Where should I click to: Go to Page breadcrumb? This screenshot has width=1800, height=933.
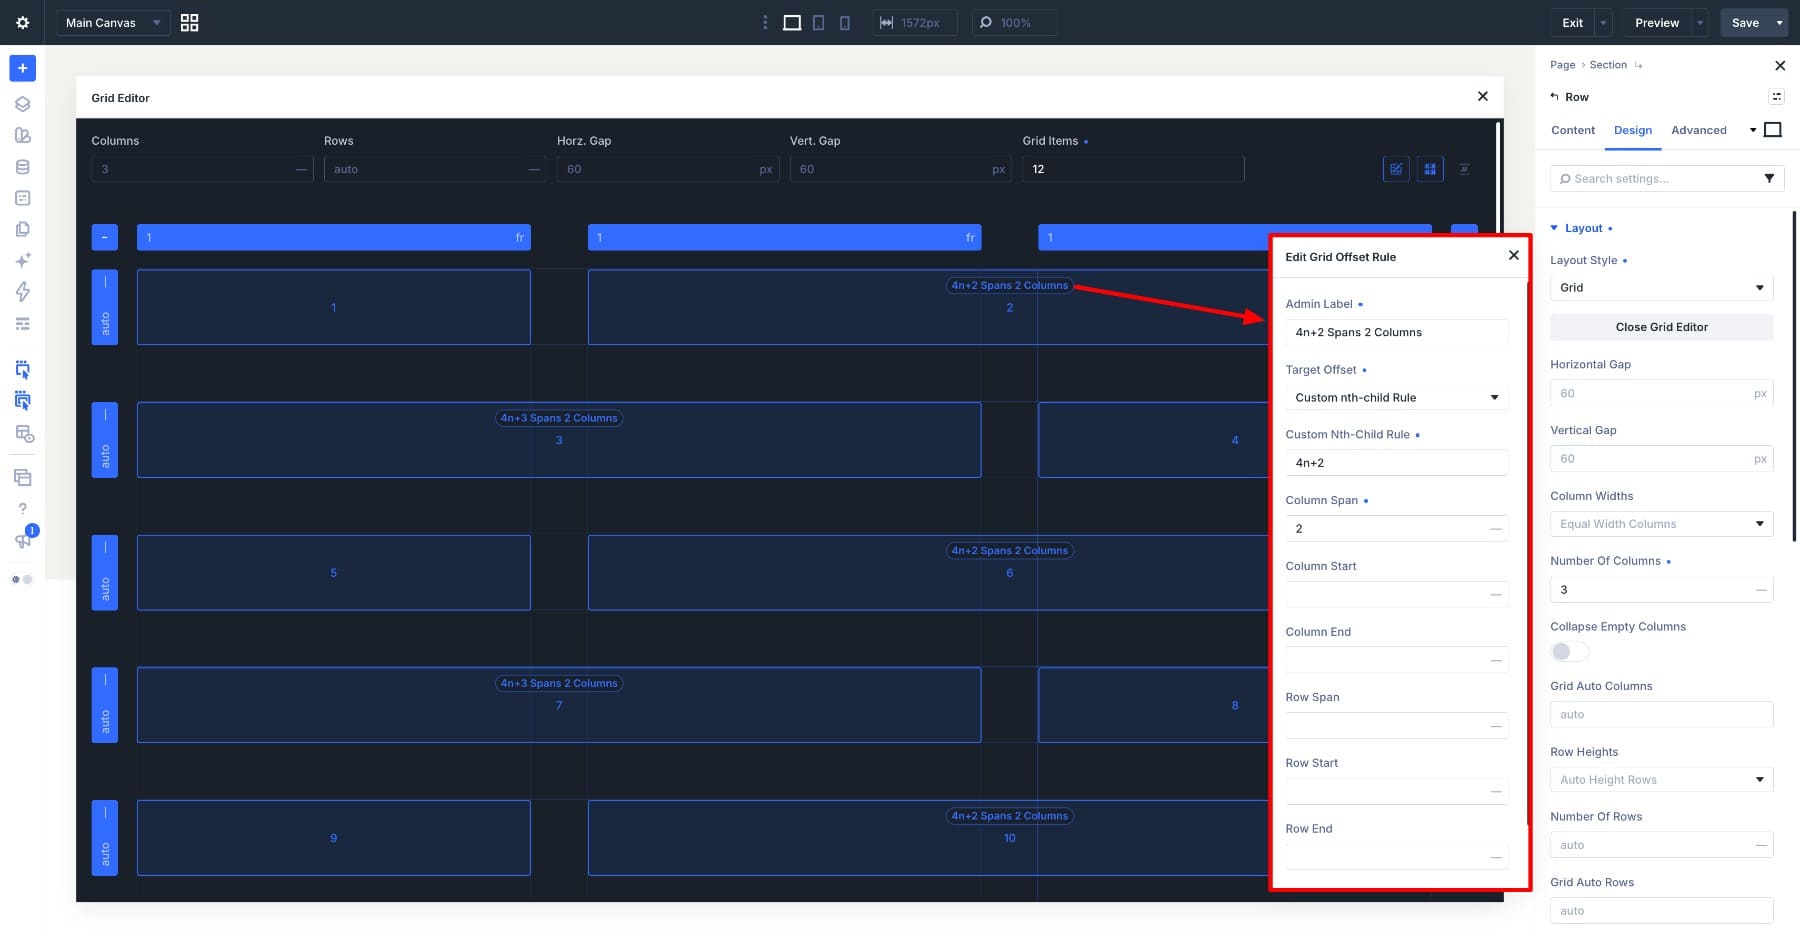point(1562,65)
